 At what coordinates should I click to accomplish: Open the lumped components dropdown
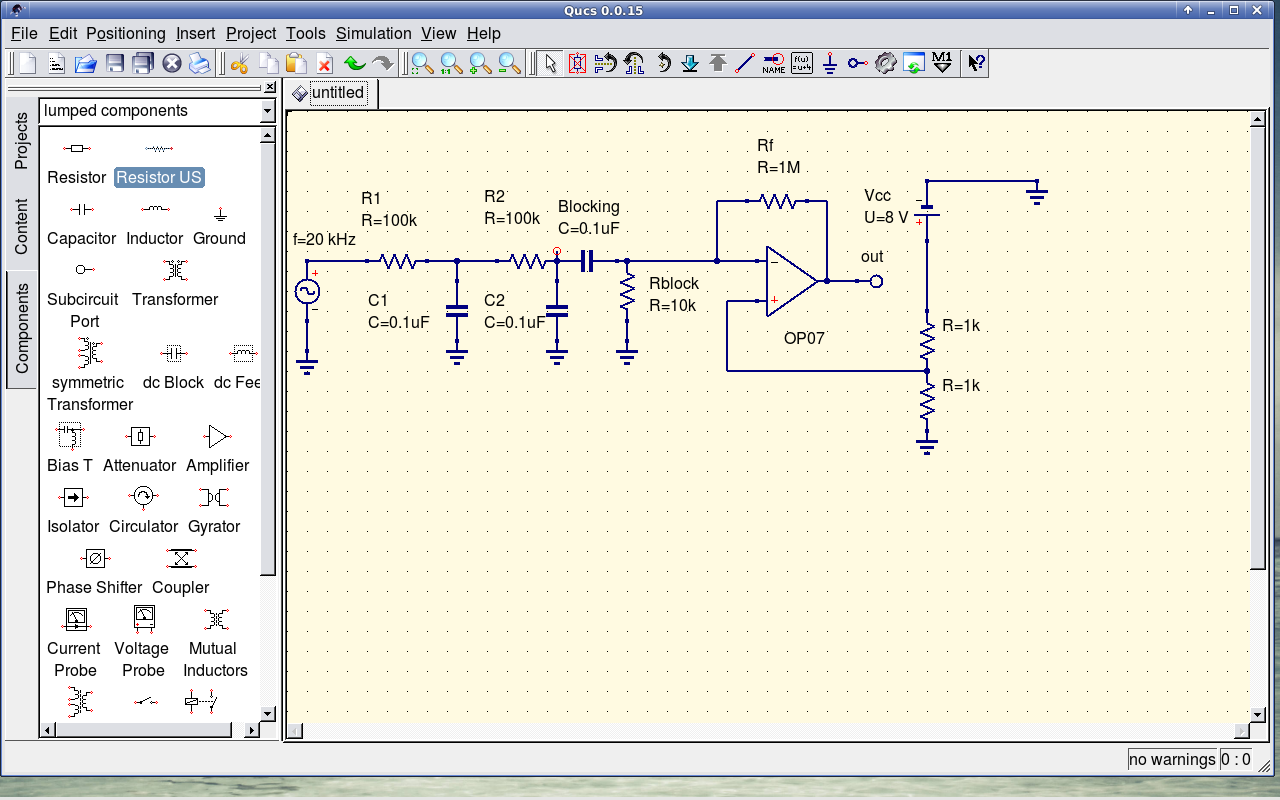267,111
